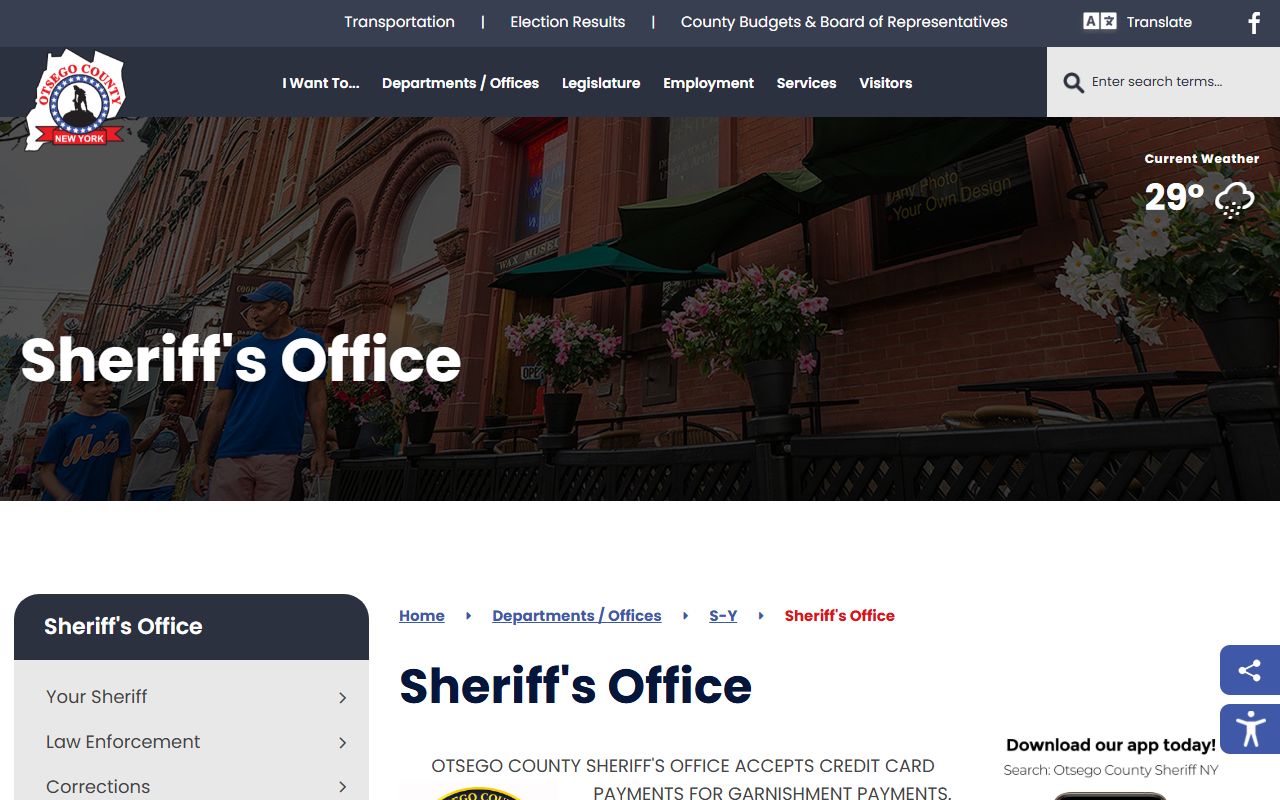Open the Departments / Offices menu

(x=460, y=83)
